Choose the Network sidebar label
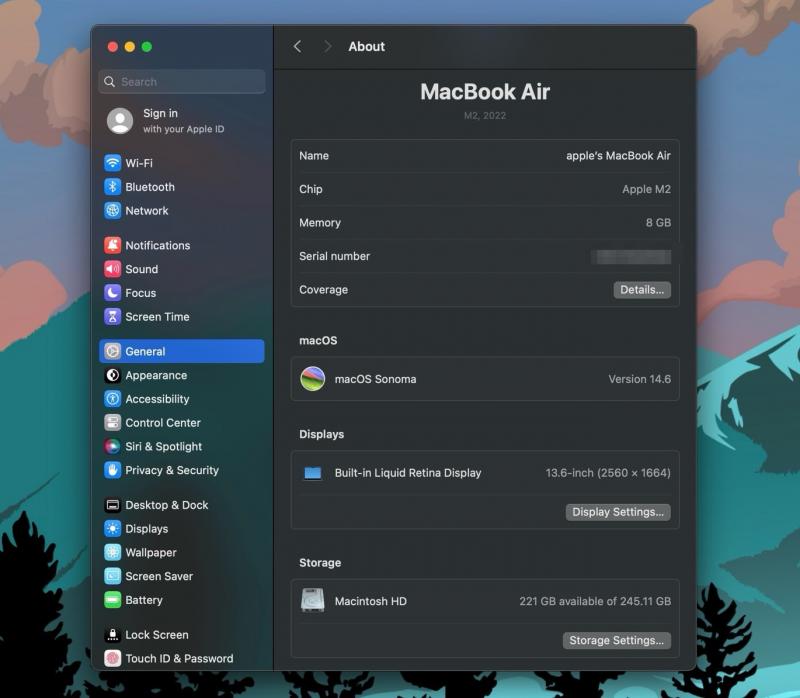This screenshot has width=800, height=698. (147, 211)
